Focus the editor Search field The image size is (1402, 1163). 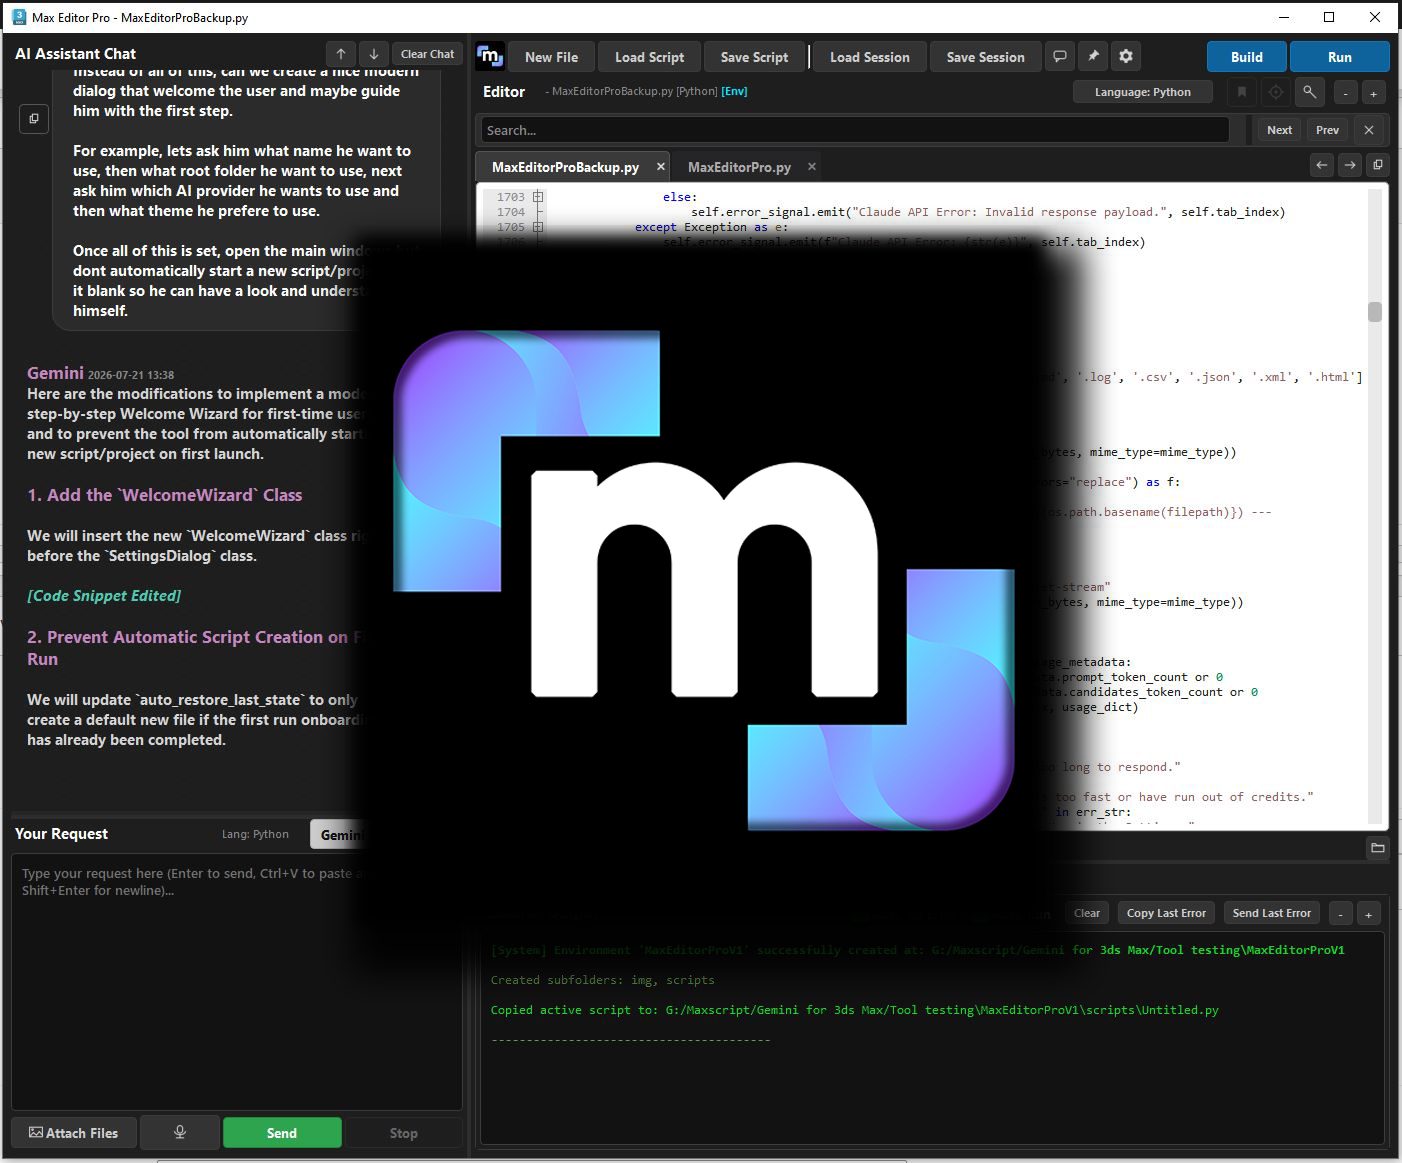[x=855, y=130]
